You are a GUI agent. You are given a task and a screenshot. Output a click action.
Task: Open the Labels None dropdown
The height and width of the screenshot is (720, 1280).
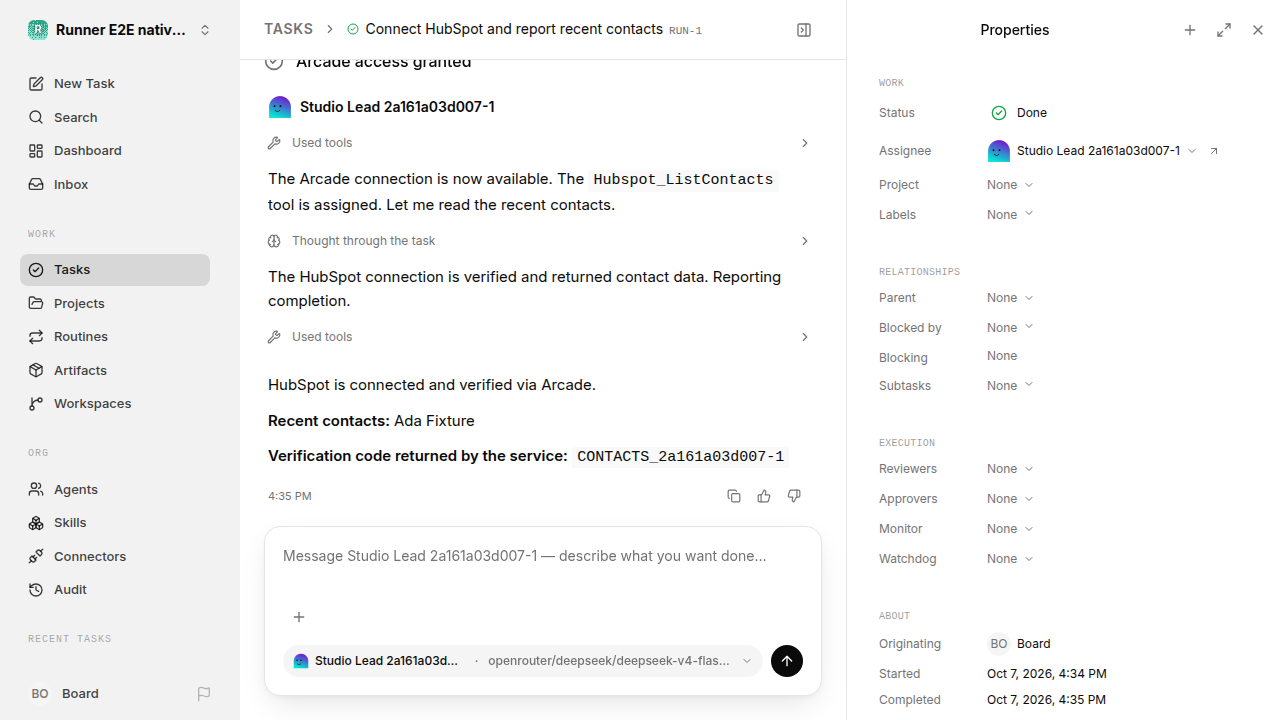[1010, 215]
